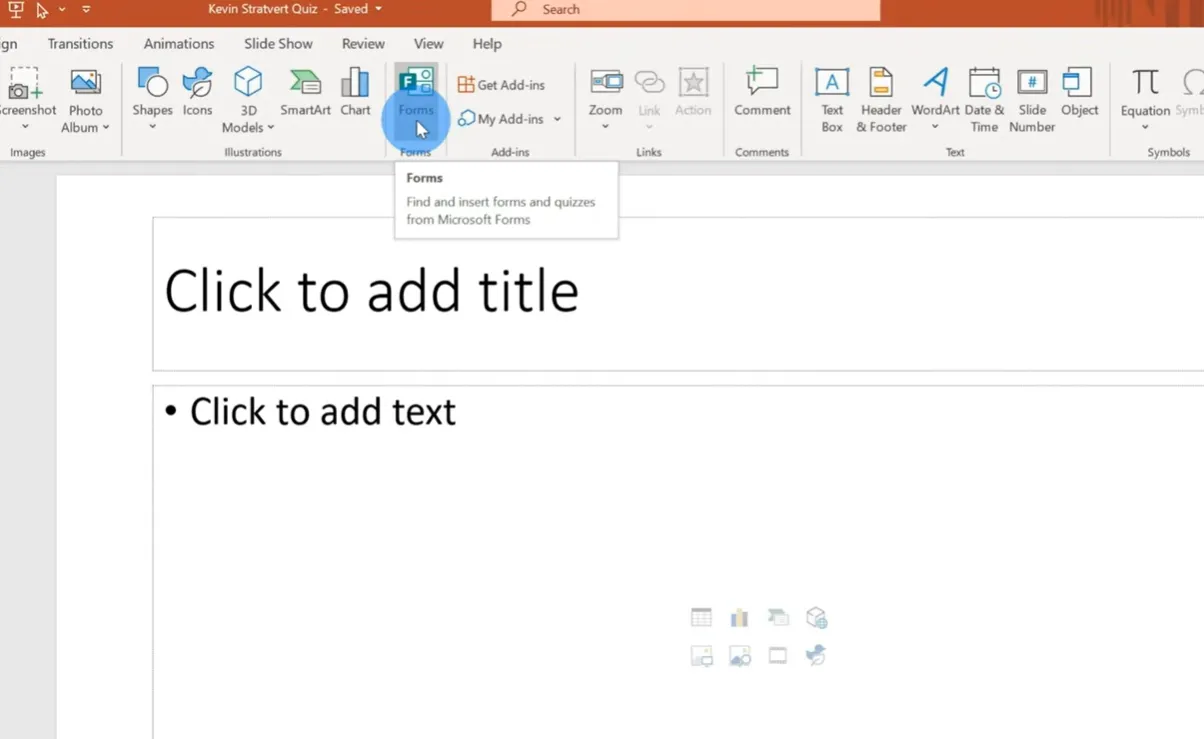Open the Slide Show tab
Screen dimensions: 1204x739
(x=278, y=44)
